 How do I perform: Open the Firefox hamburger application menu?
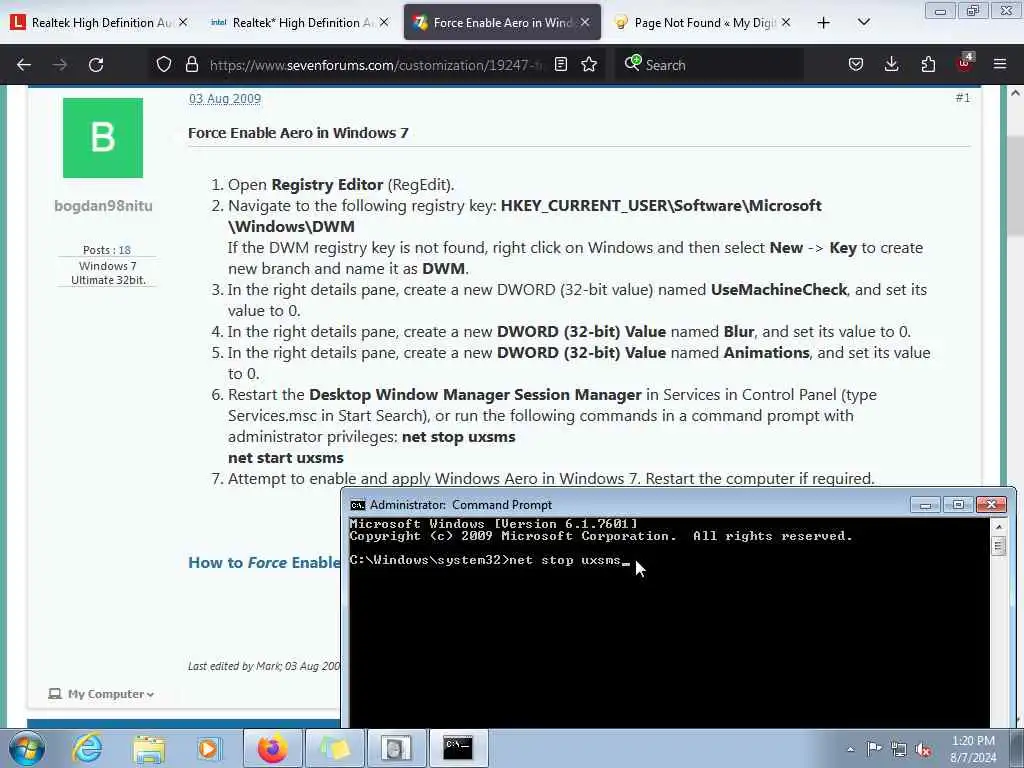1000,65
